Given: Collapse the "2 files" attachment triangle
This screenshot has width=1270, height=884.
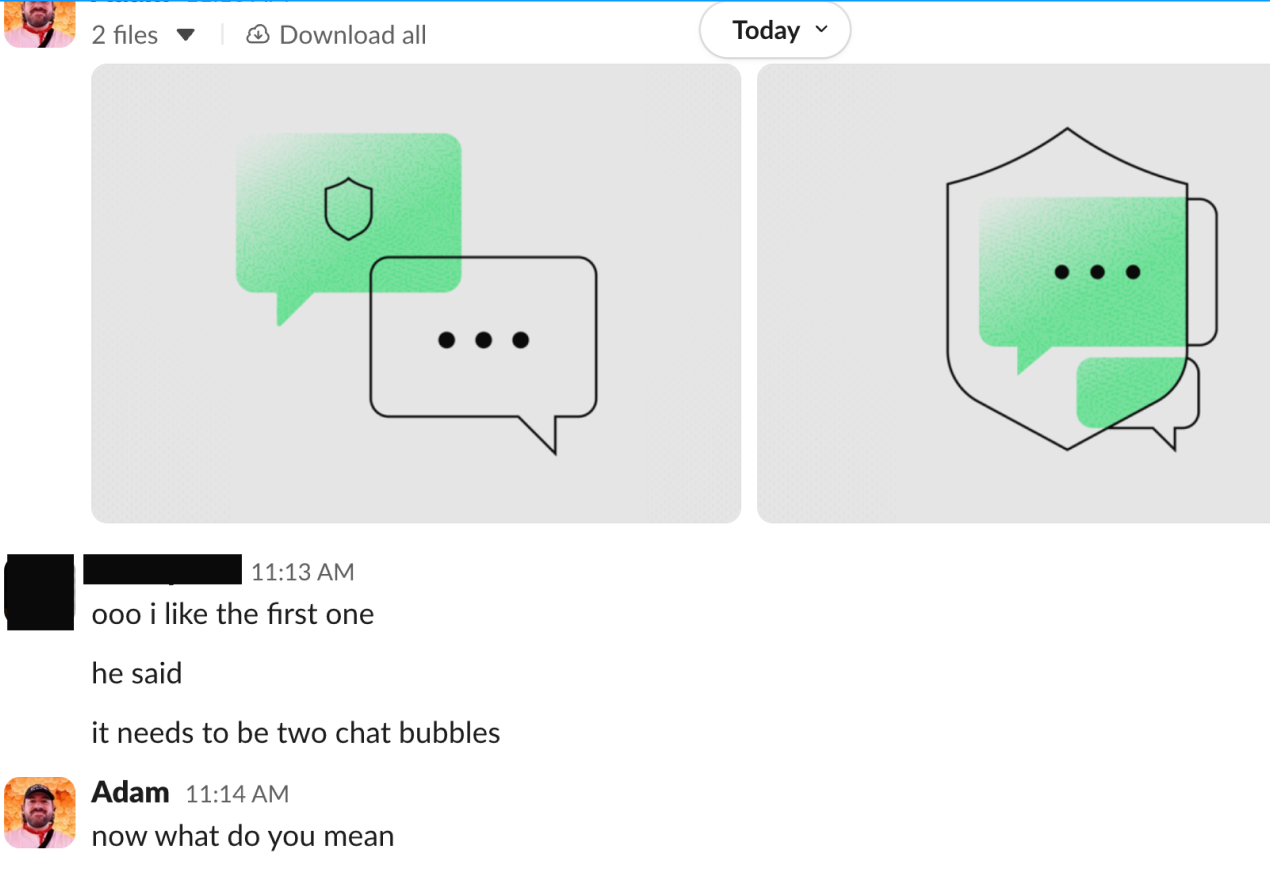Looking at the screenshot, I should [x=185, y=36].
